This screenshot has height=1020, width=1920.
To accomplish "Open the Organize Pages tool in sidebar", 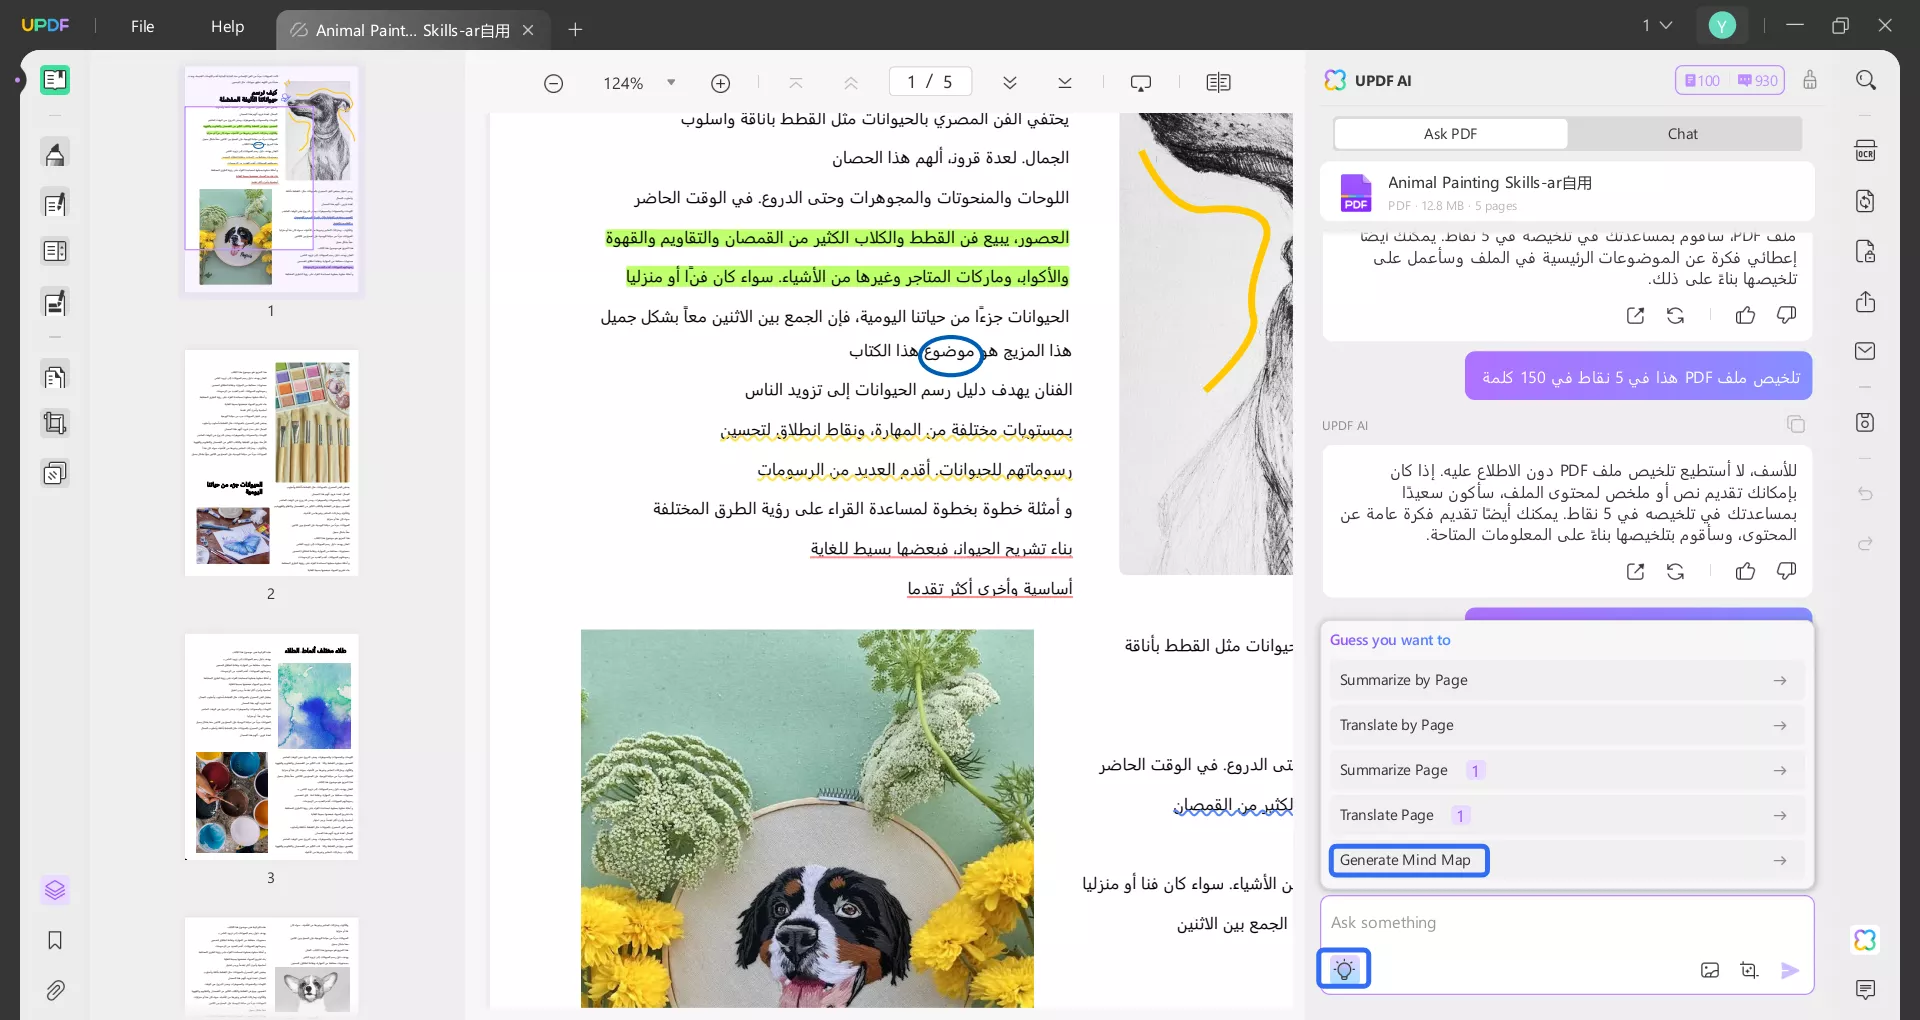I will click(55, 251).
